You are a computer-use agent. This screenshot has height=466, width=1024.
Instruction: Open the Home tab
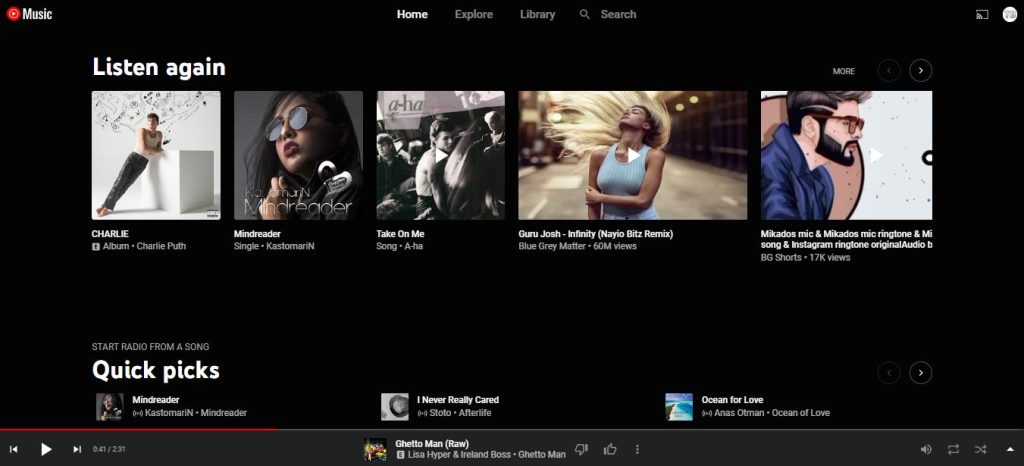pos(412,14)
